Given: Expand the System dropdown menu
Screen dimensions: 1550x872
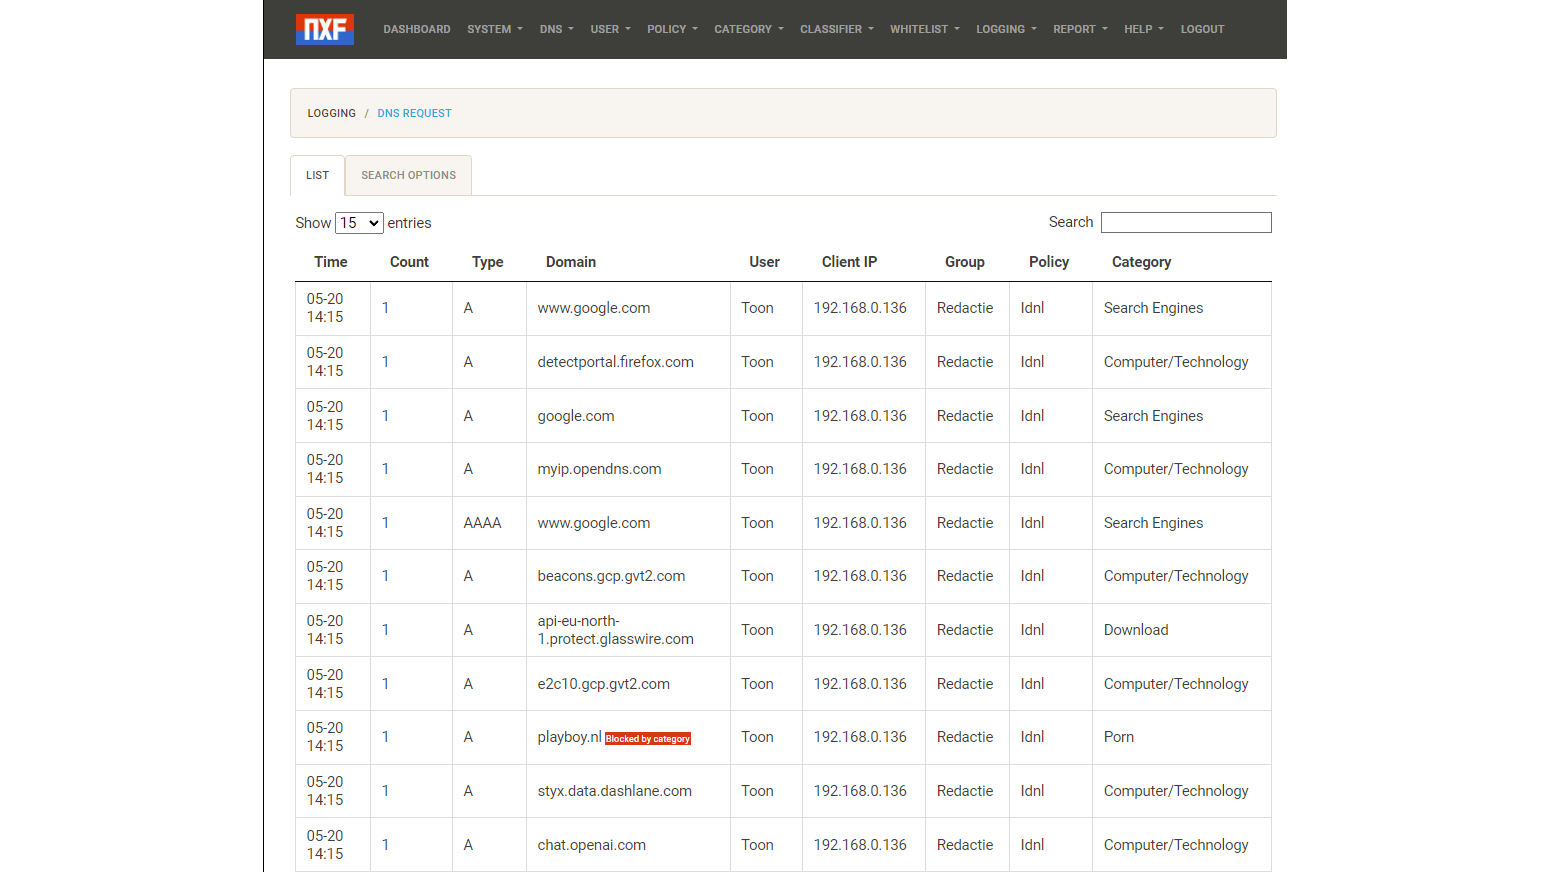Looking at the screenshot, I should click(494, 29).
